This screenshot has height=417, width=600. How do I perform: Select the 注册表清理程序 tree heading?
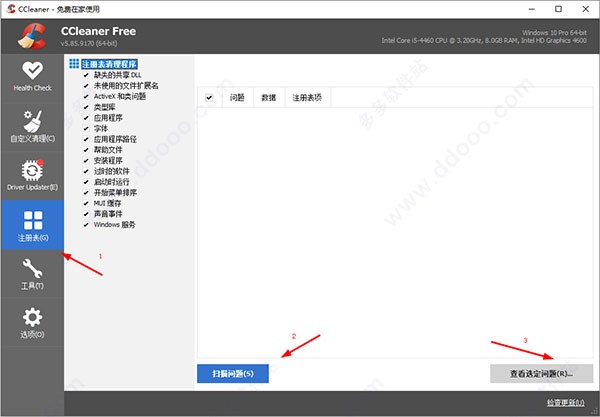tap(109, 64)
